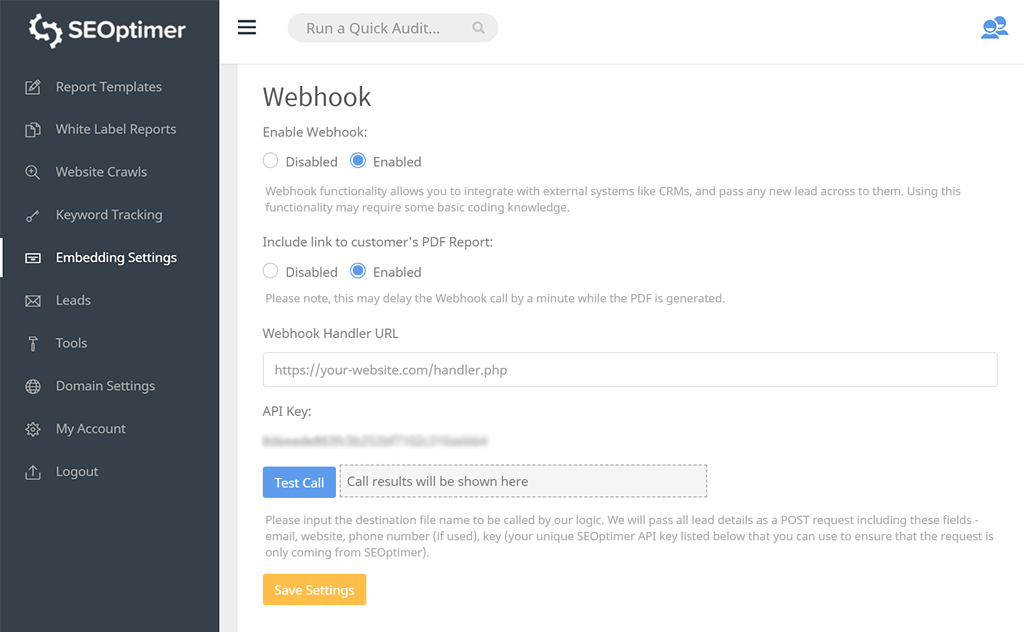Viewport: 1024px width, 632px height.
Task: Click the SEOptimer logo
Action: click(x=108, y=30)
